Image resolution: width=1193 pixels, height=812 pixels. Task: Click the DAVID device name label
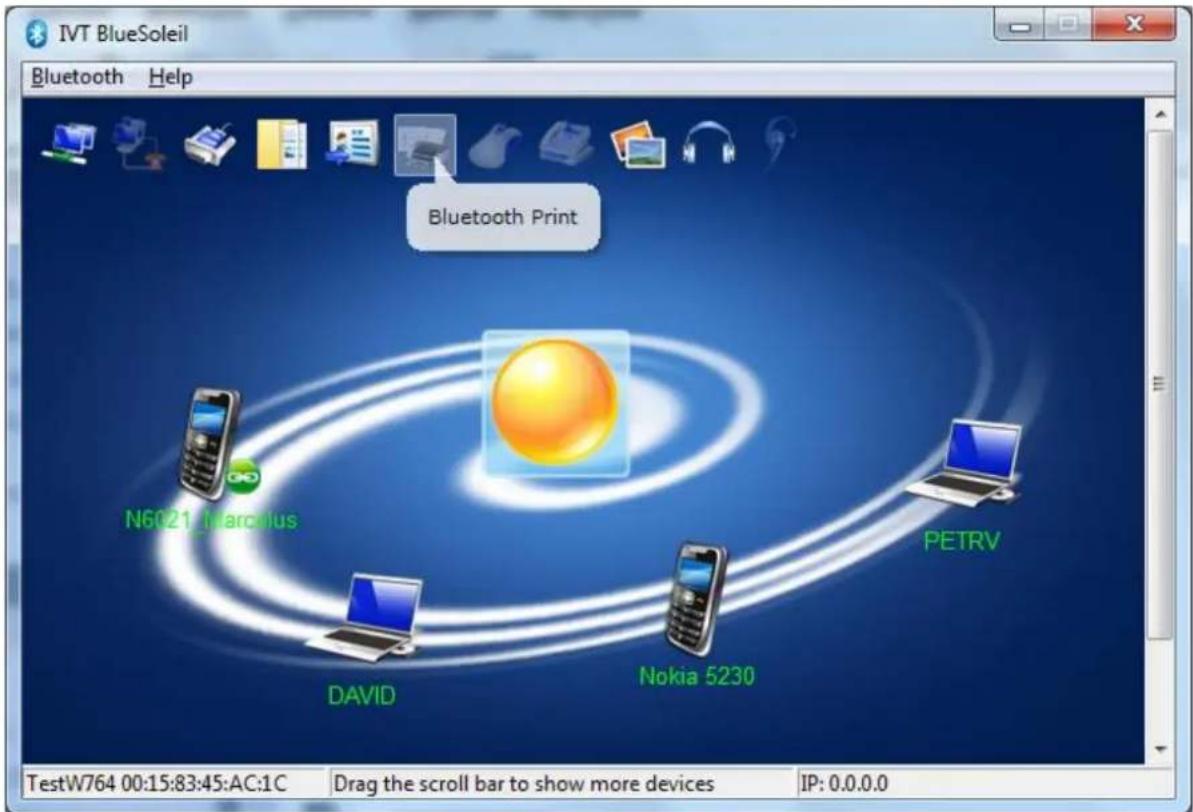pyautogui.click(x=361, y=696)
